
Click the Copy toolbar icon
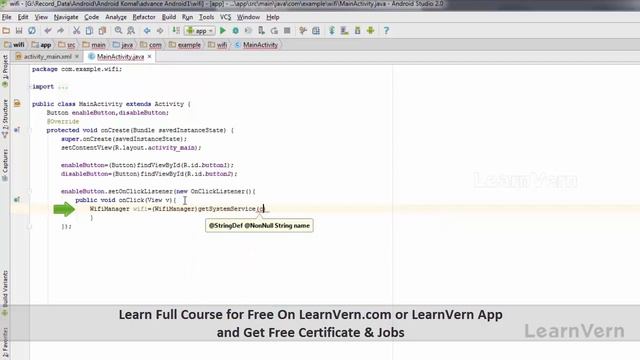pyautogui.click(x=89, y=31)
